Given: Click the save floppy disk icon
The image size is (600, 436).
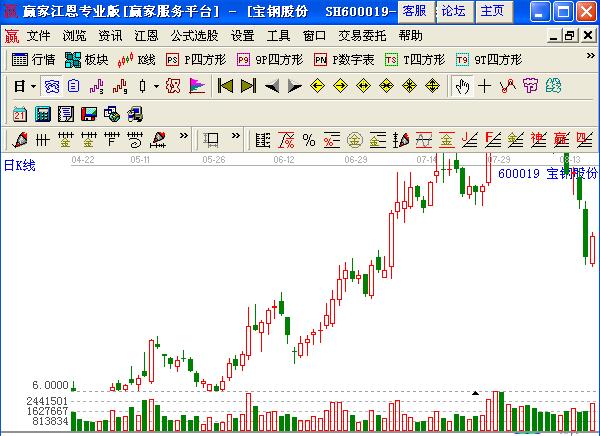Looking at the screenshot, I should [x=87, y=113].
